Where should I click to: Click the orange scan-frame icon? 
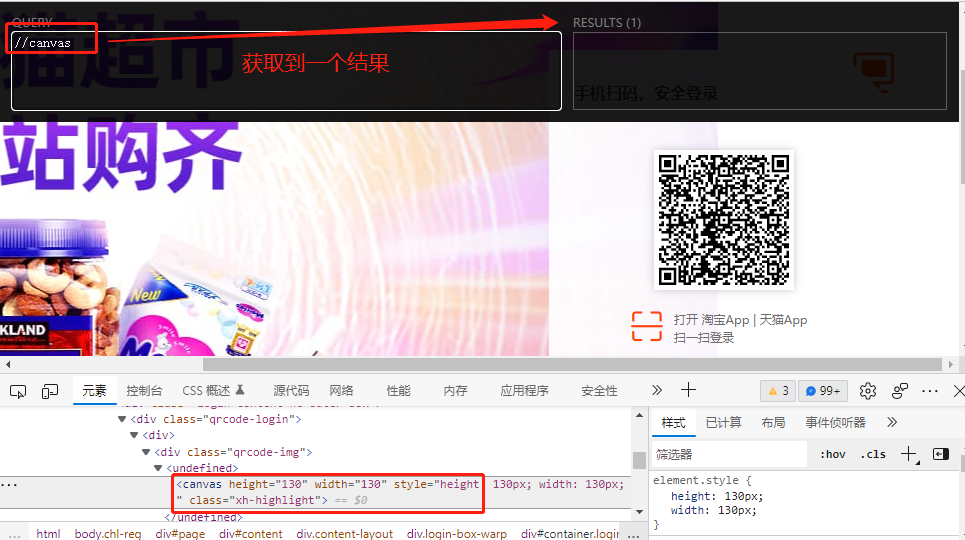(x=647, y=326)
